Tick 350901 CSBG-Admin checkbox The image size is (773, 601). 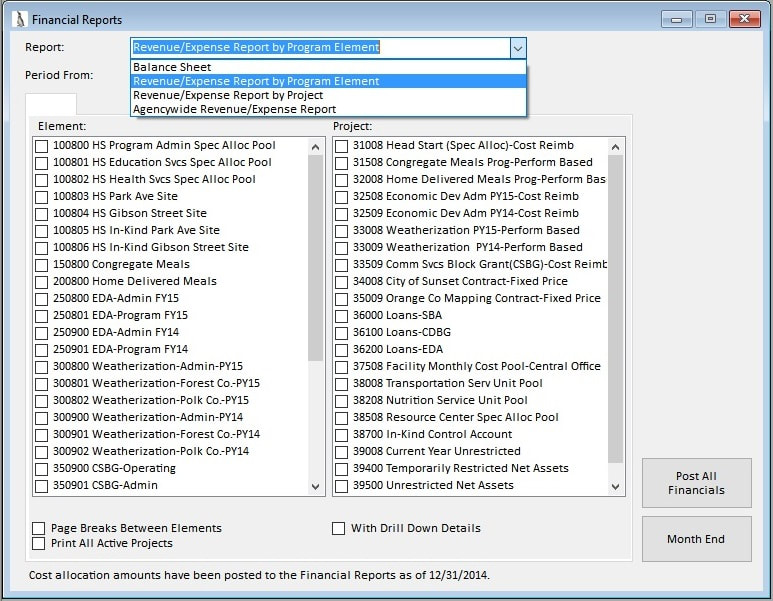[x=41, y=486]
